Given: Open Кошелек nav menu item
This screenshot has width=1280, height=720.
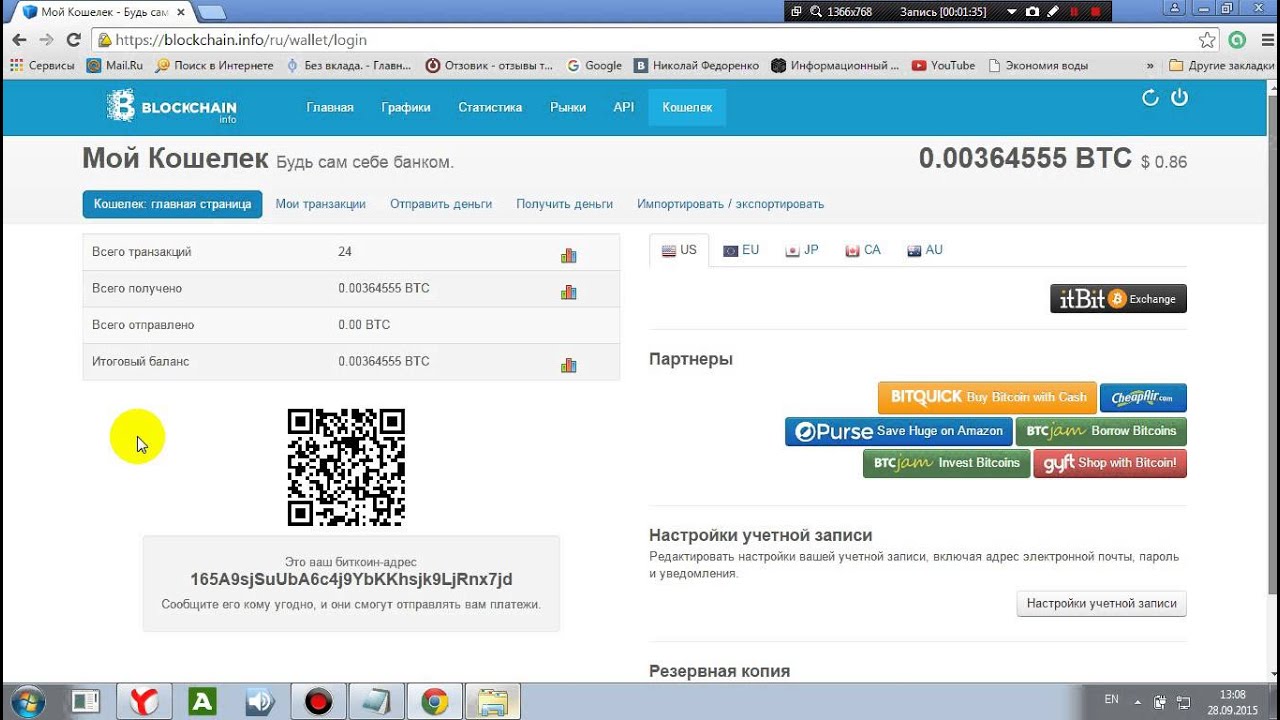Looking at the screenshot, I should (687, 107).
